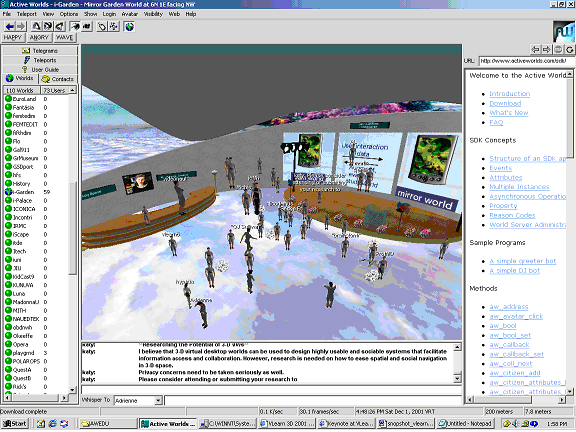Toggle the web browser globe button
Viewport: 576px width, 432px height.
(x=129, y=26)
